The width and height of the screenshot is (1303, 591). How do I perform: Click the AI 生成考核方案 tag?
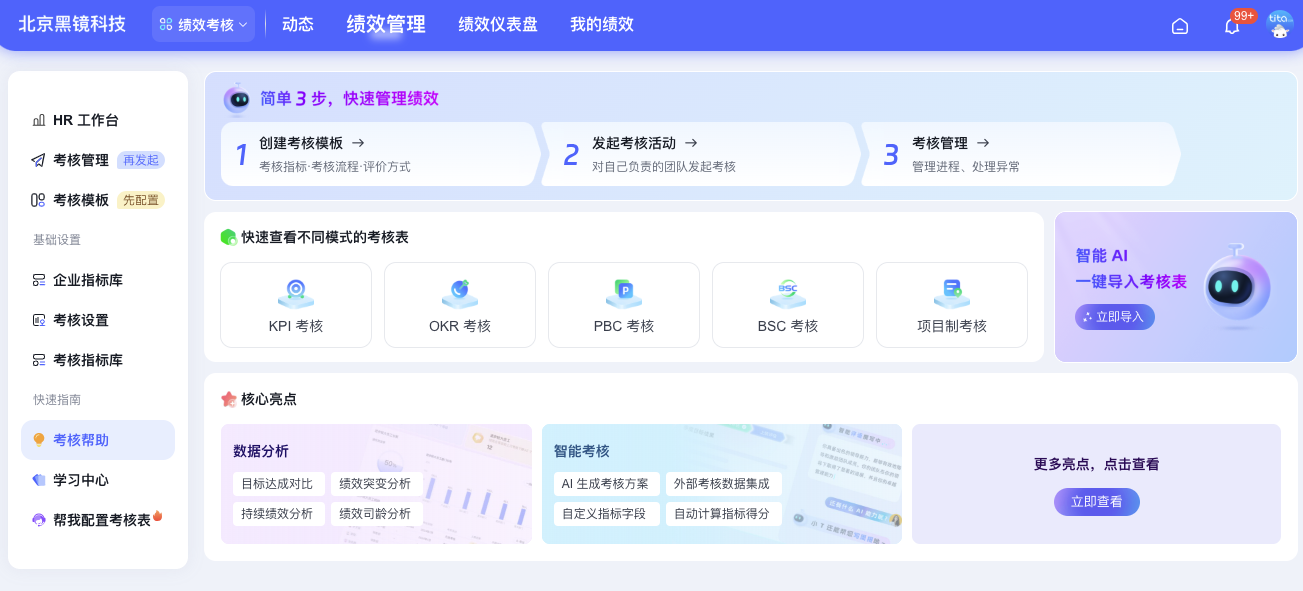pyautogui.click(x=605, y=484)
